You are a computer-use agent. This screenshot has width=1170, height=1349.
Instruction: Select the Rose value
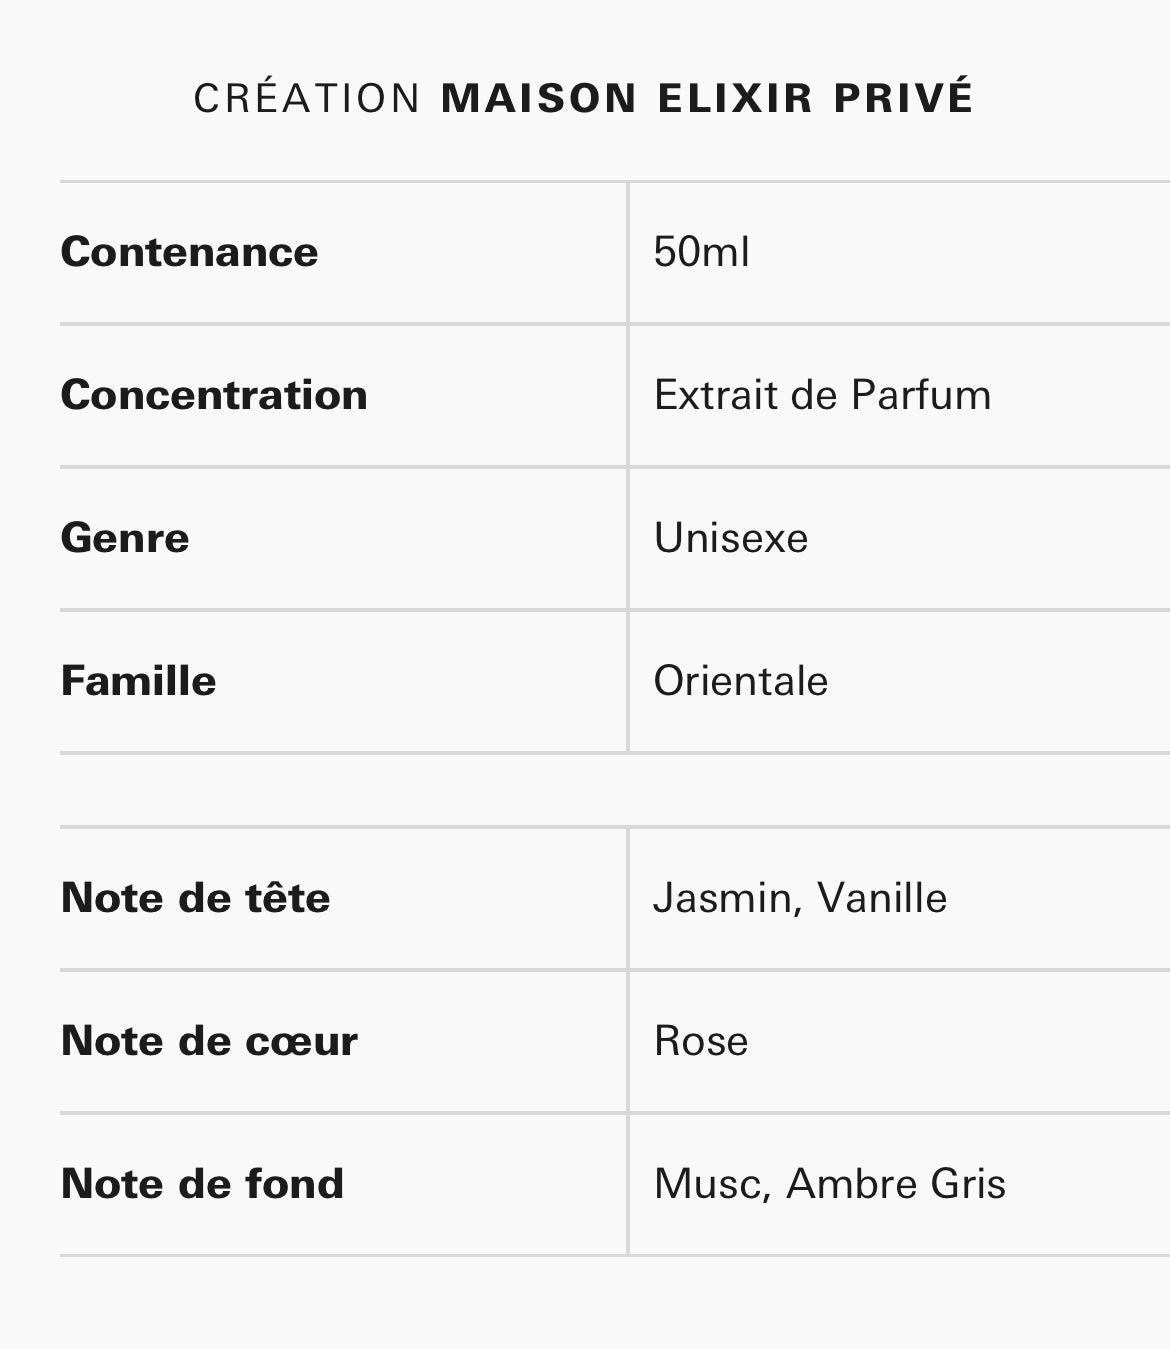coord(701,1041)
